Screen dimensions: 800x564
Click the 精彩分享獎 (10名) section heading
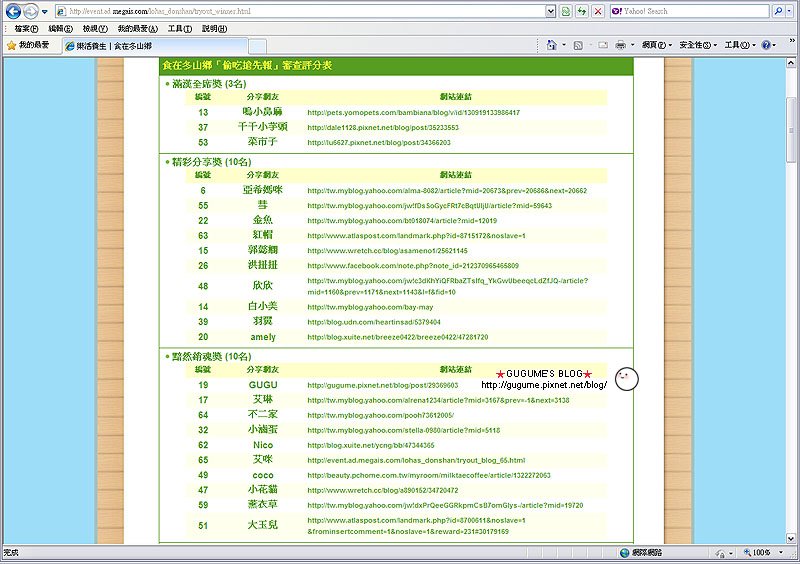tap(211, 162)
